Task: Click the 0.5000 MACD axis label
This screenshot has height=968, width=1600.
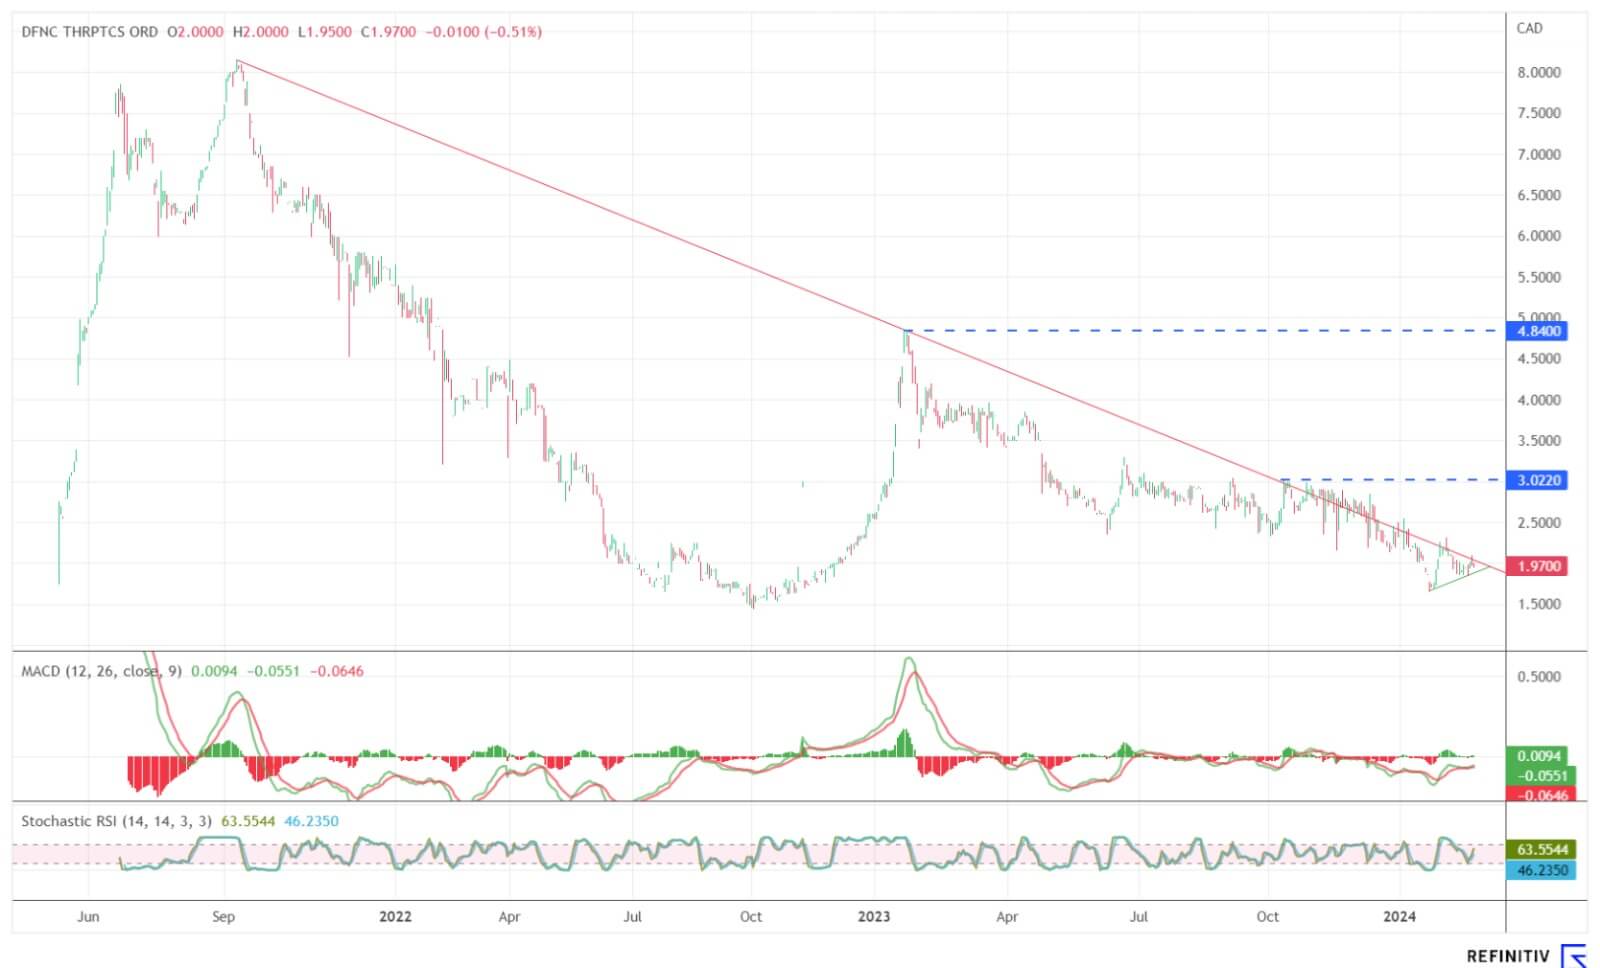Action: tap(1538, 677)
